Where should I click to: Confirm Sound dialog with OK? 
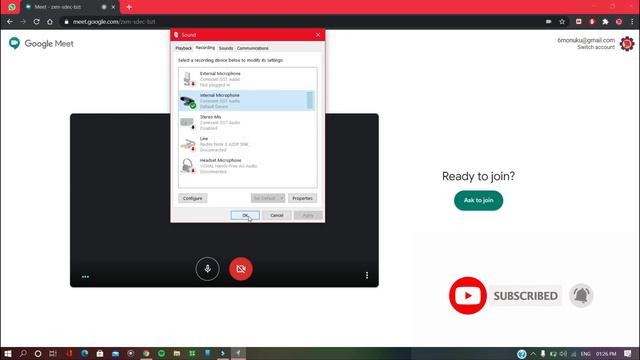245,215
